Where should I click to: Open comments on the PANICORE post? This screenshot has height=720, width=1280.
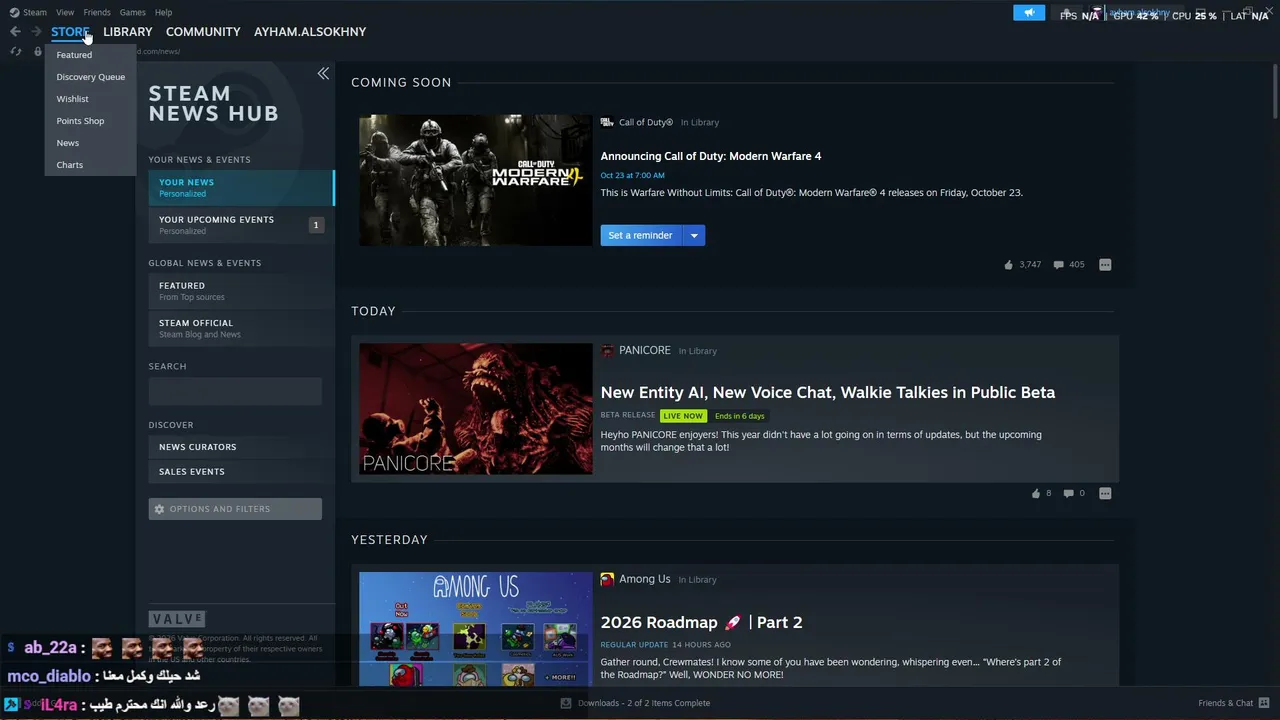(1068, 493)
